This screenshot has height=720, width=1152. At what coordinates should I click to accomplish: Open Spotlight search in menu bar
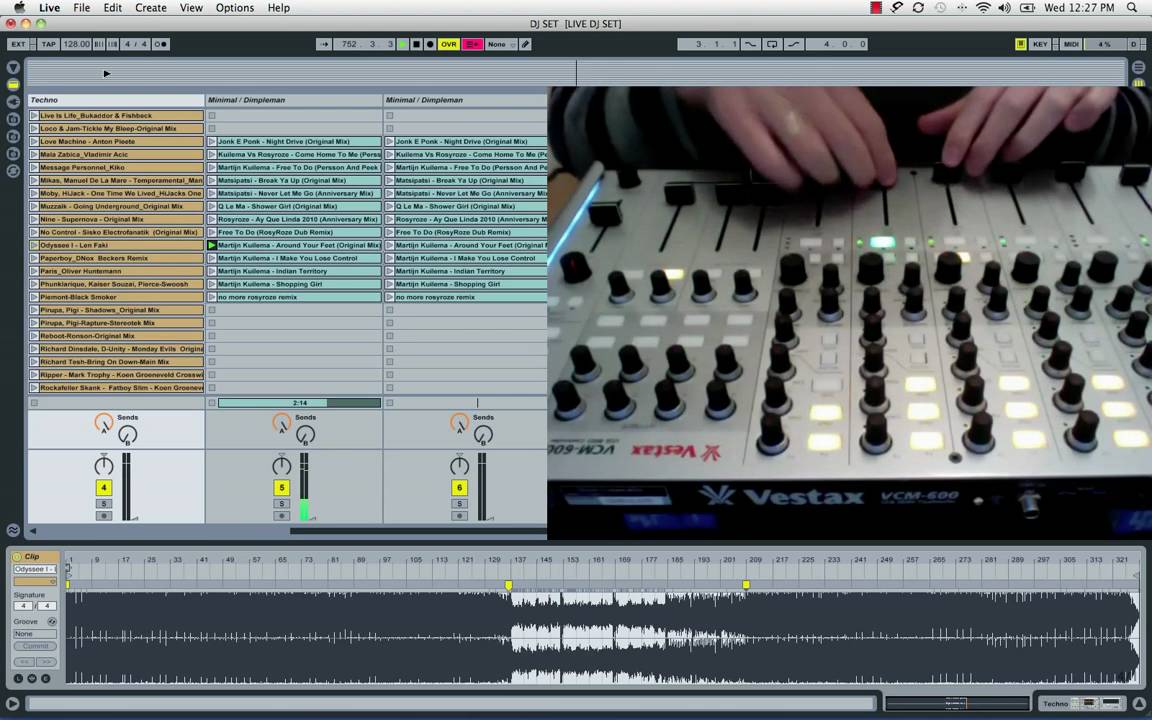click(x=1131, y=7)
